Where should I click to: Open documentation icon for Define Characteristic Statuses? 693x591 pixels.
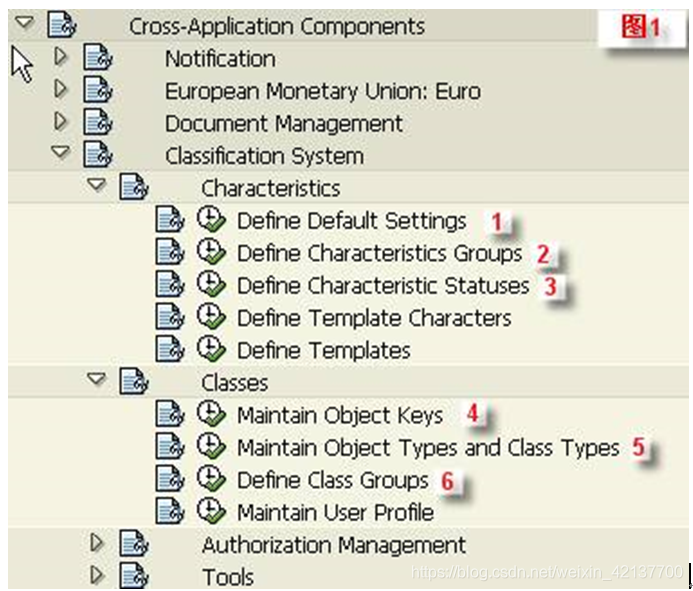[x=170, y=283]
